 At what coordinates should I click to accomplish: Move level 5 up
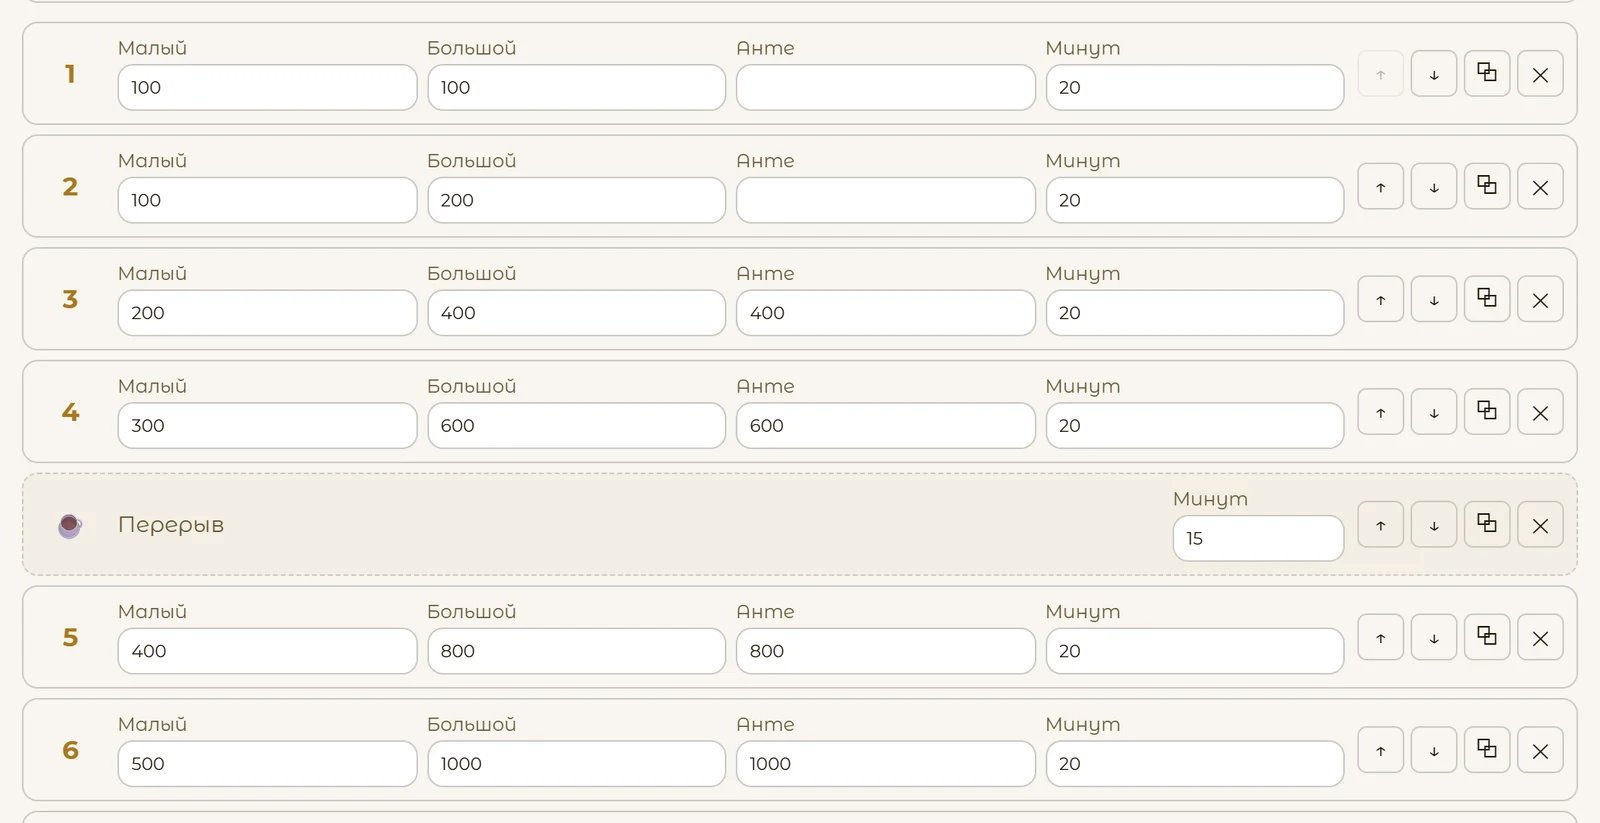coord(1381,638)
